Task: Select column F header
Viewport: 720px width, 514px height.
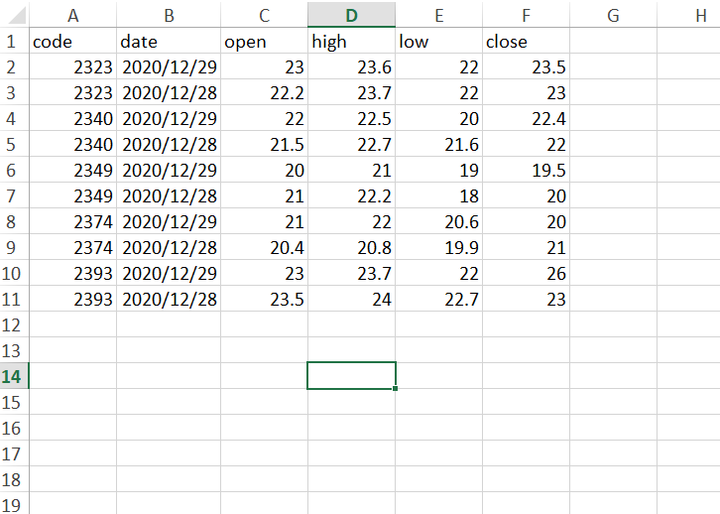Action: [526, 16]
